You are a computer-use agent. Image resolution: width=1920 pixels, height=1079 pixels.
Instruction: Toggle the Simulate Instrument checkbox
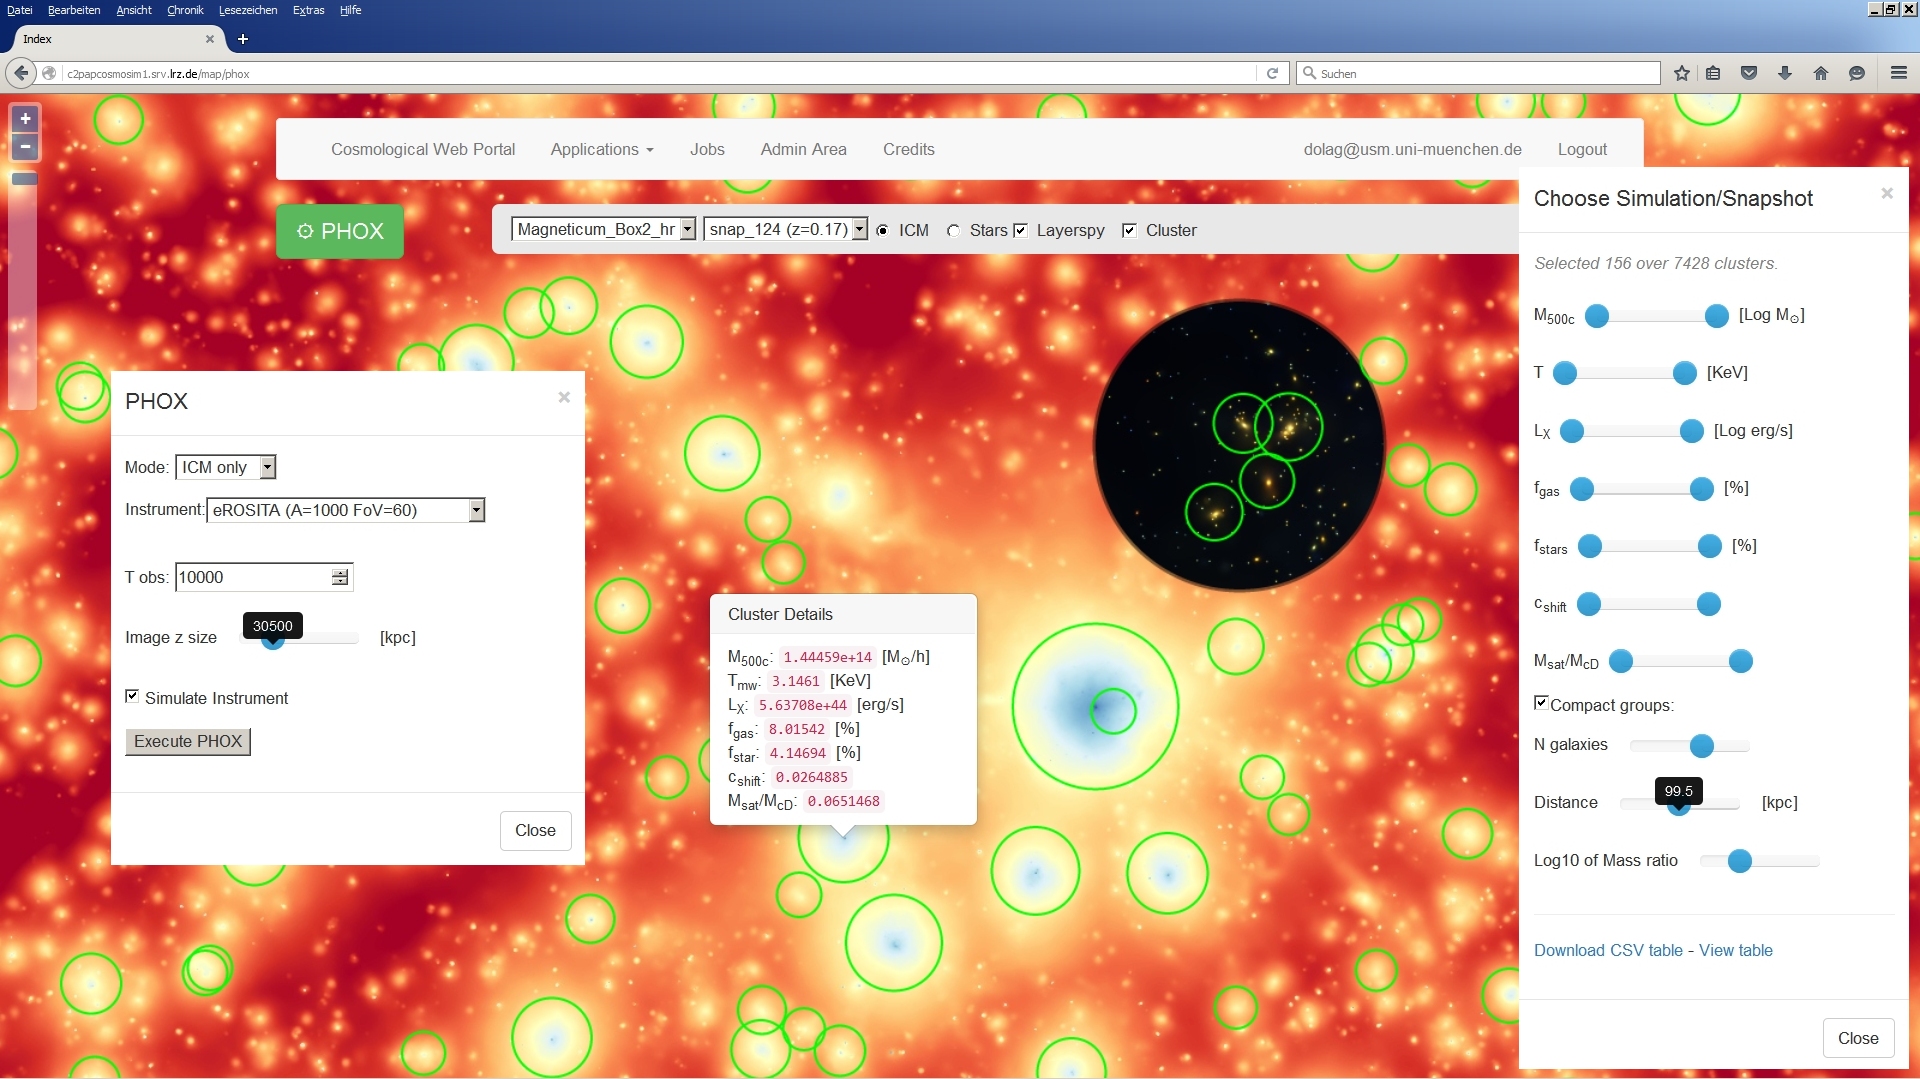[132, 696]
